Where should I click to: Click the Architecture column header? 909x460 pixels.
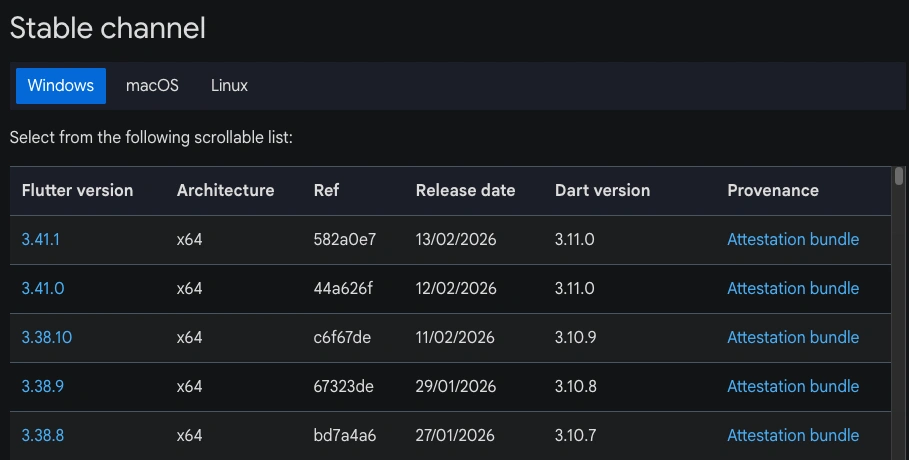(226, 190)
